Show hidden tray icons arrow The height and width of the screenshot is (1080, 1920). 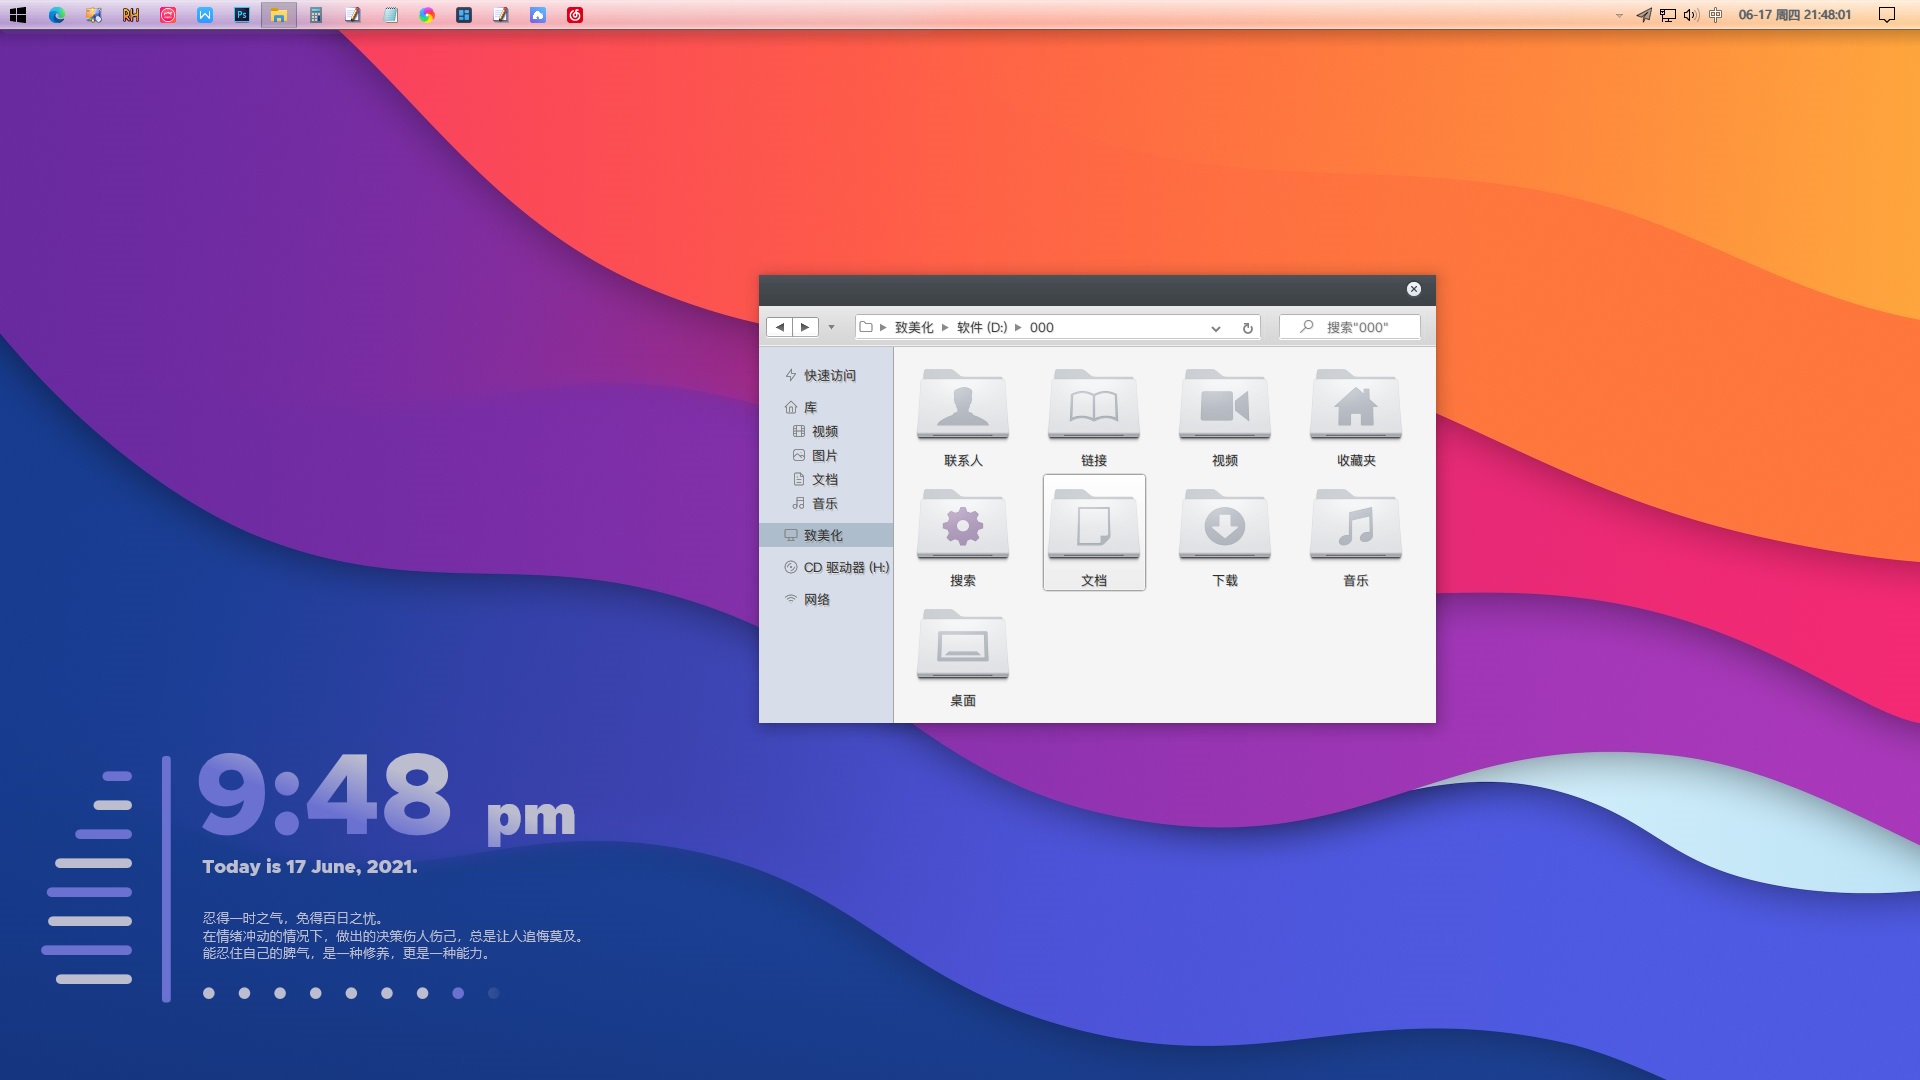[x=1619, y=16]
